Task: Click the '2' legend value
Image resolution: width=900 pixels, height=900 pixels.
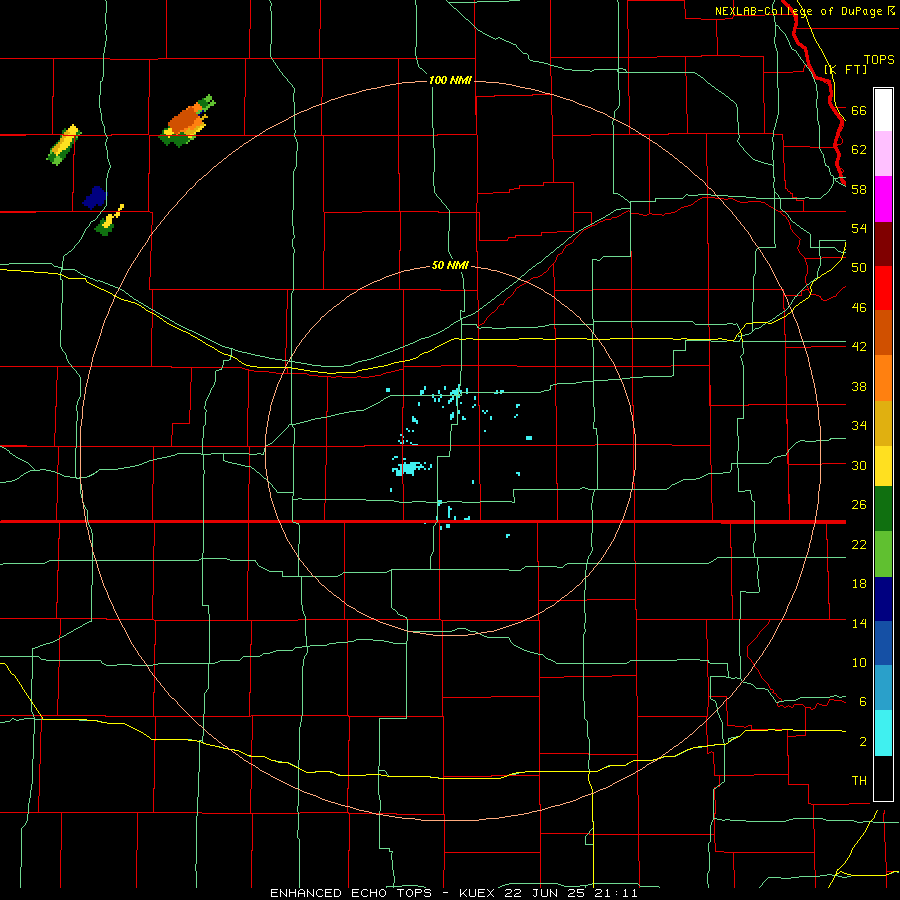Action: [863, 742]
